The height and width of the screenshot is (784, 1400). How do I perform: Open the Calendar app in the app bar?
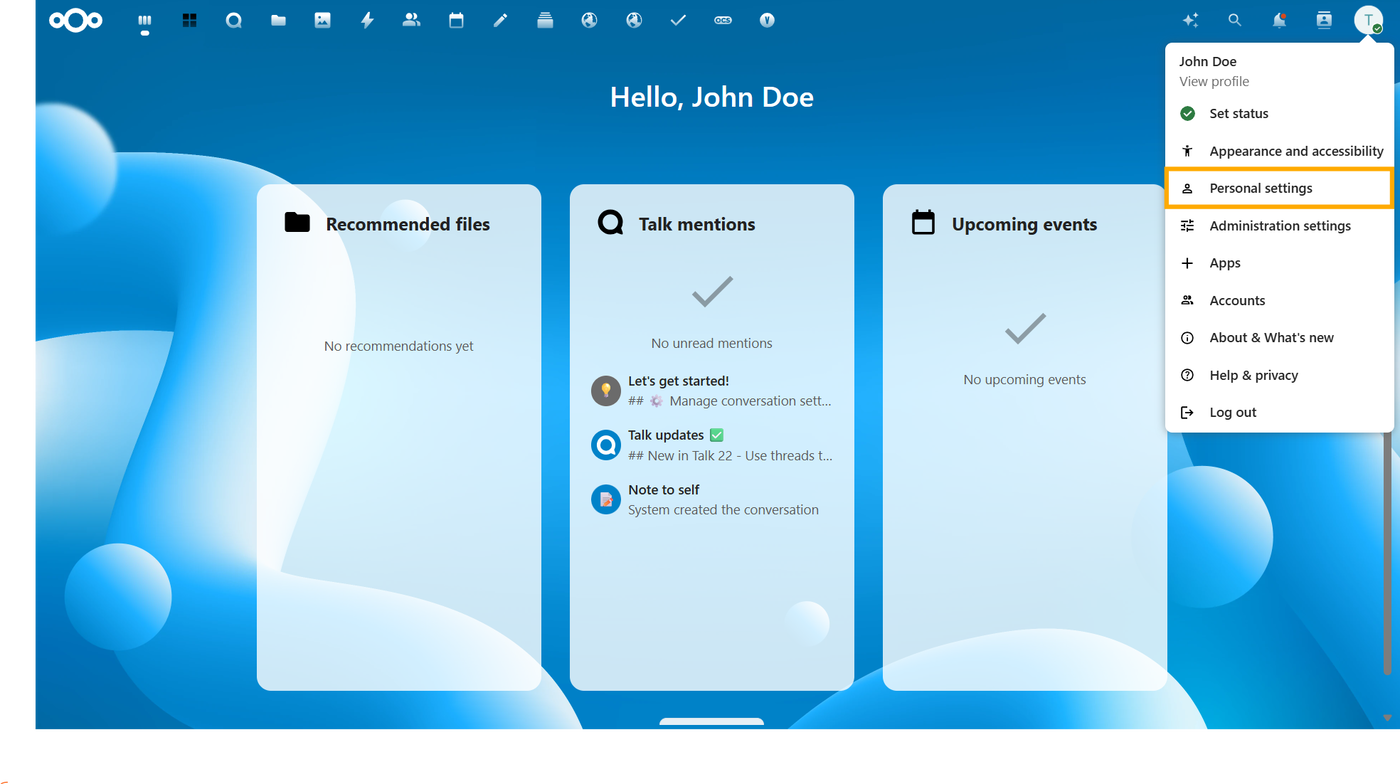pyautogui.click(x=456, y=20)
